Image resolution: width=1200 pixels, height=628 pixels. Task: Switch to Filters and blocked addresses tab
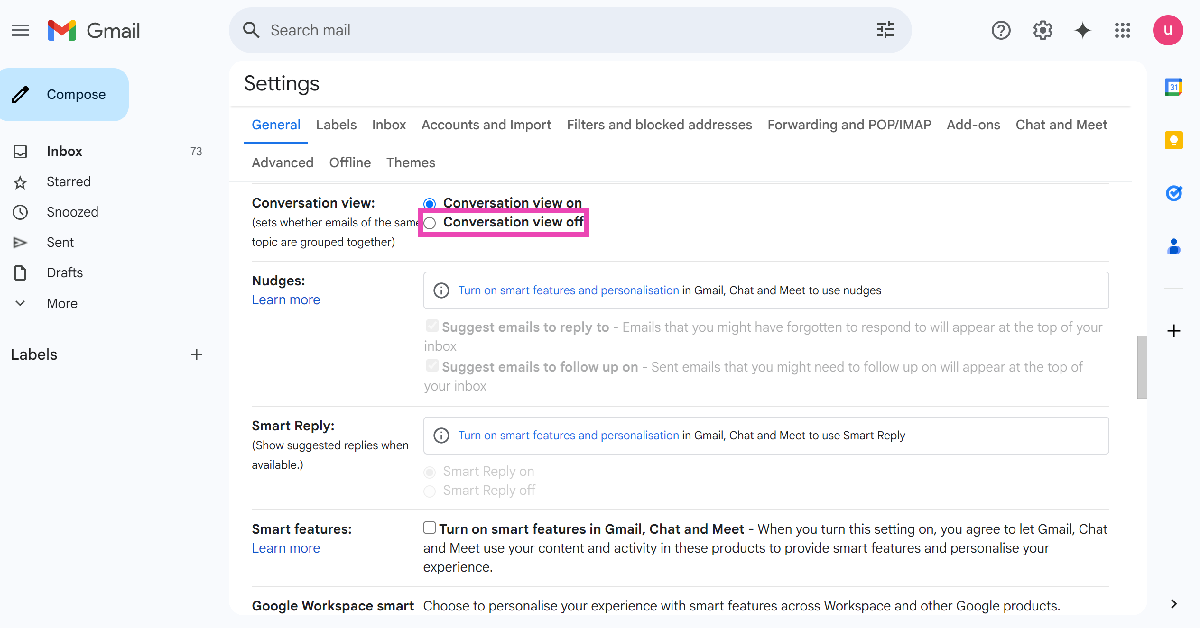pos(659,125)
